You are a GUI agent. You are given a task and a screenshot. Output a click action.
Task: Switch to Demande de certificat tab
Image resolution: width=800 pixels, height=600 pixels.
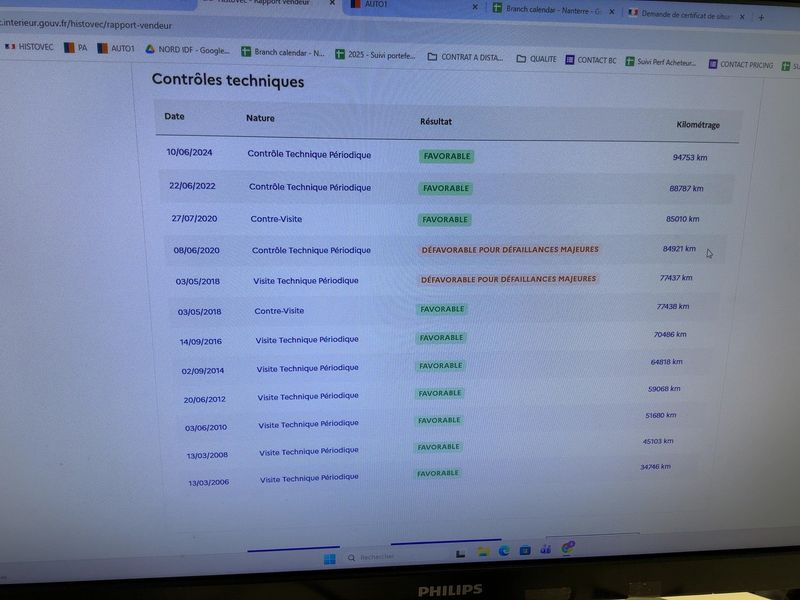point(680,14)
